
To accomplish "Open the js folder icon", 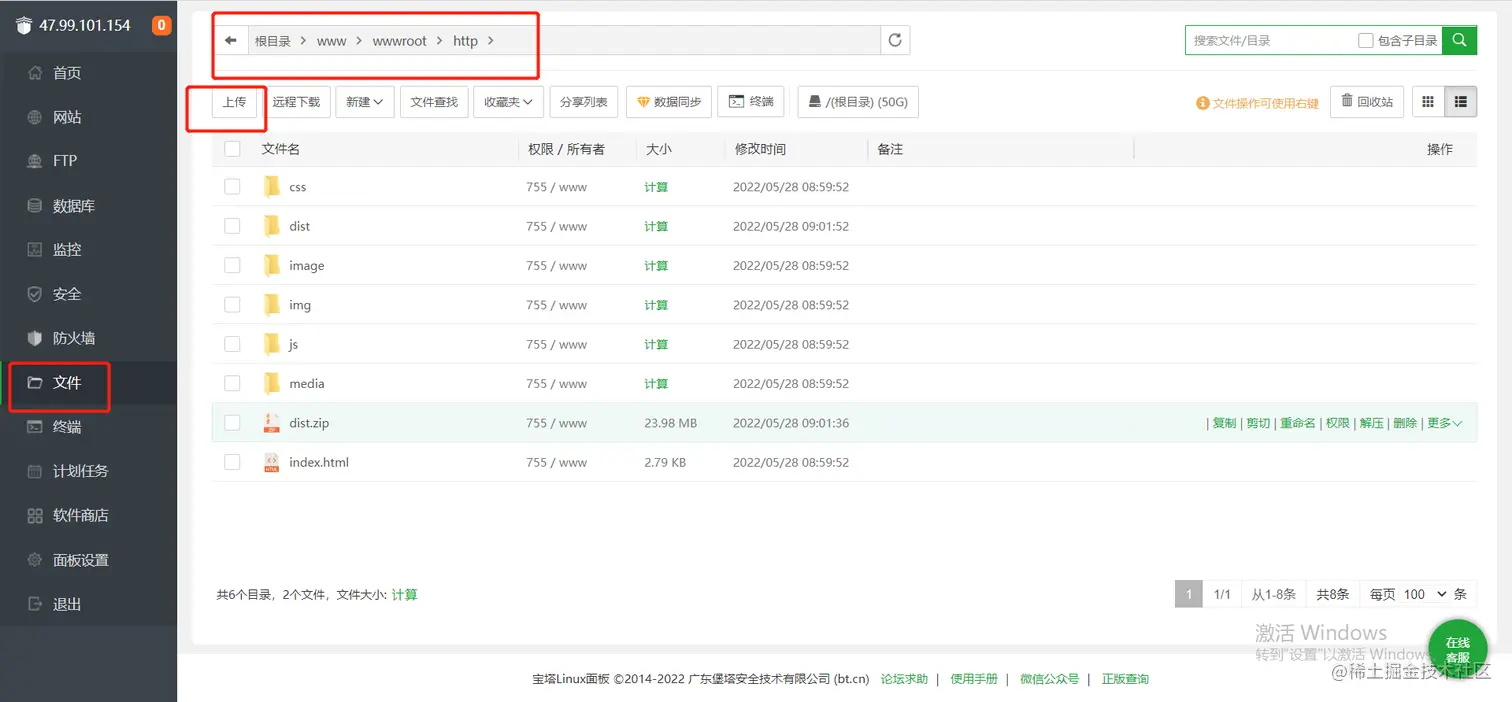I will (271, 344).
